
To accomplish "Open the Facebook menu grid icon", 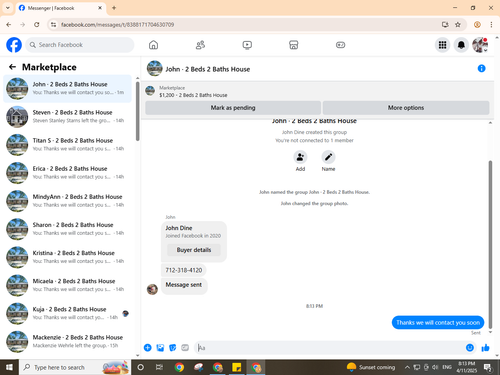I will (442, 45).
